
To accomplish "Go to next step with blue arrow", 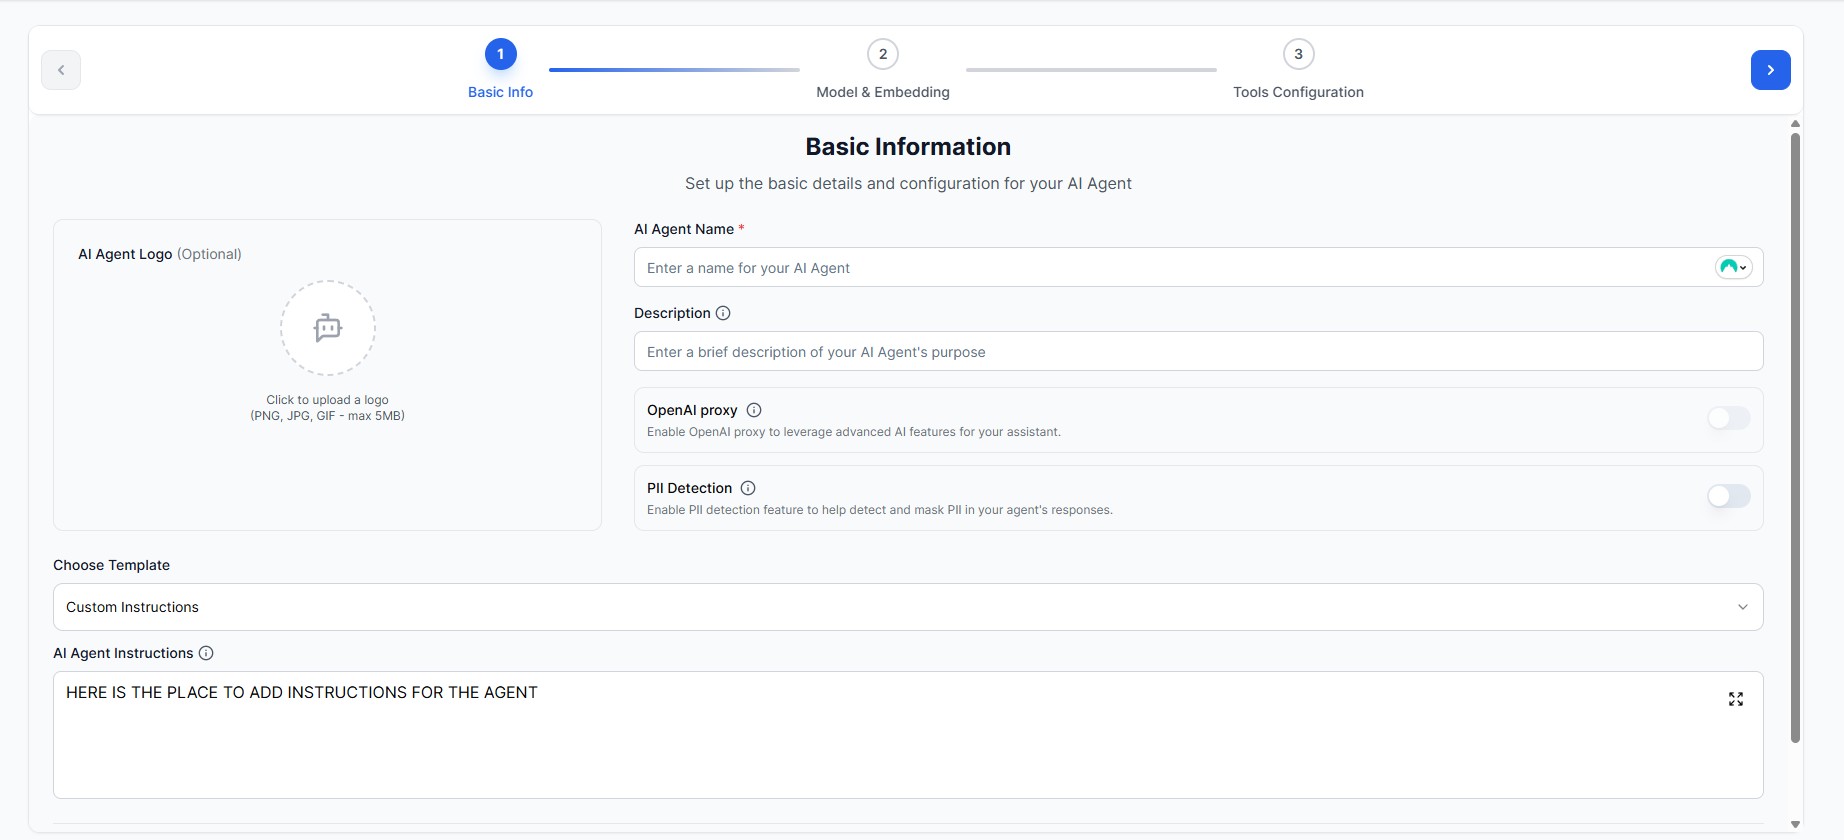I will tap(1770, 70).
